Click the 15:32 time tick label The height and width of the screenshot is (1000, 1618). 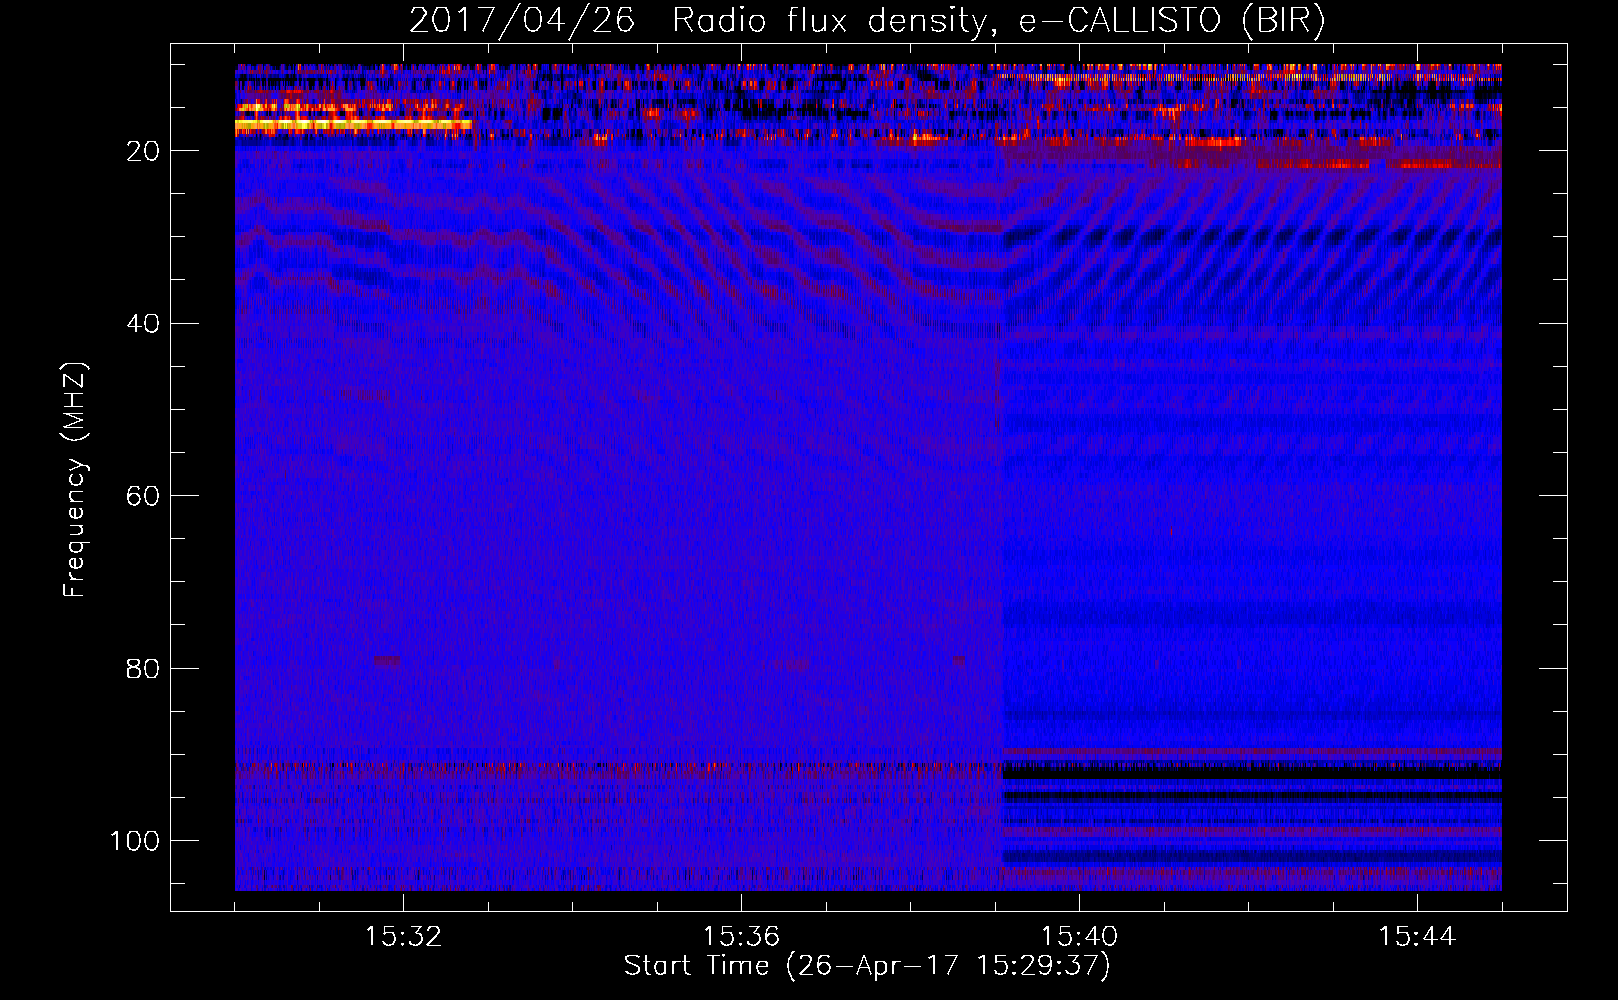click(x=403, y=937)
